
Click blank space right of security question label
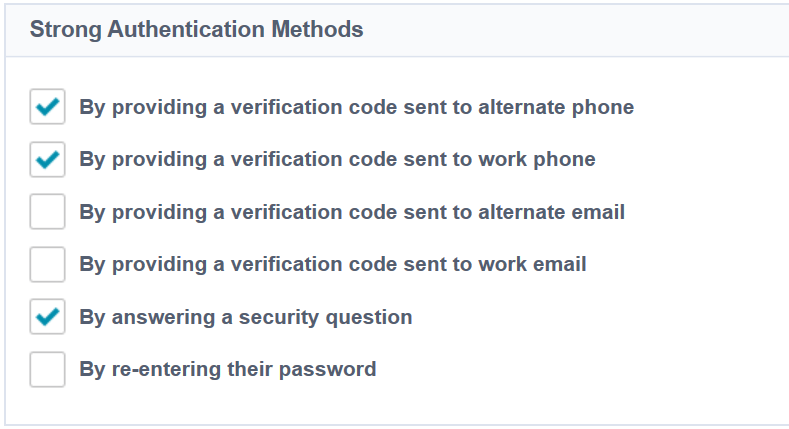600,317
